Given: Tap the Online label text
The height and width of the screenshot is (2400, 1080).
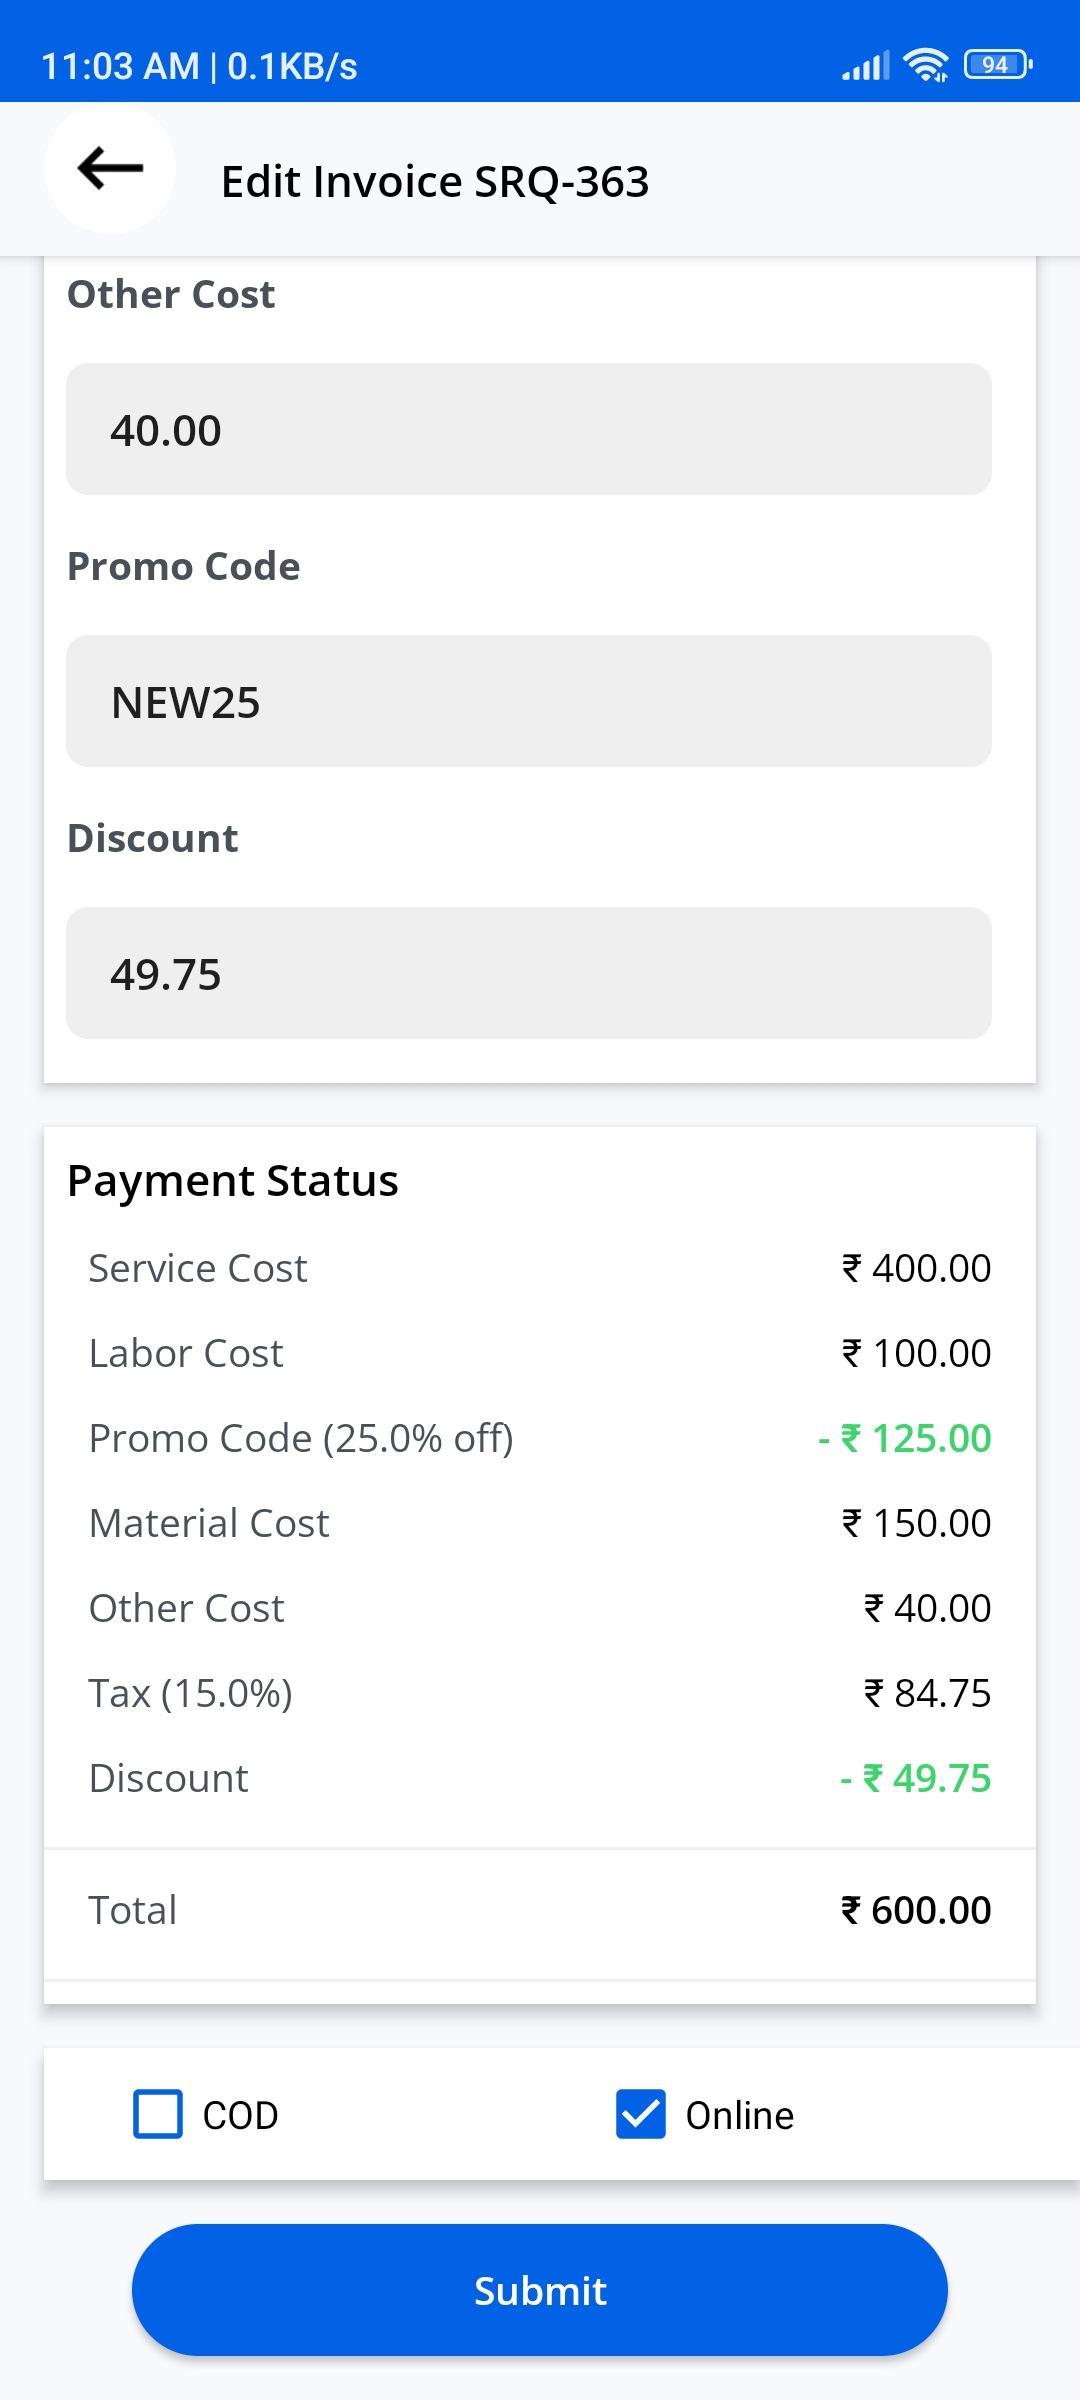Looking at the screenshot, I should (x=739, y=2115).
